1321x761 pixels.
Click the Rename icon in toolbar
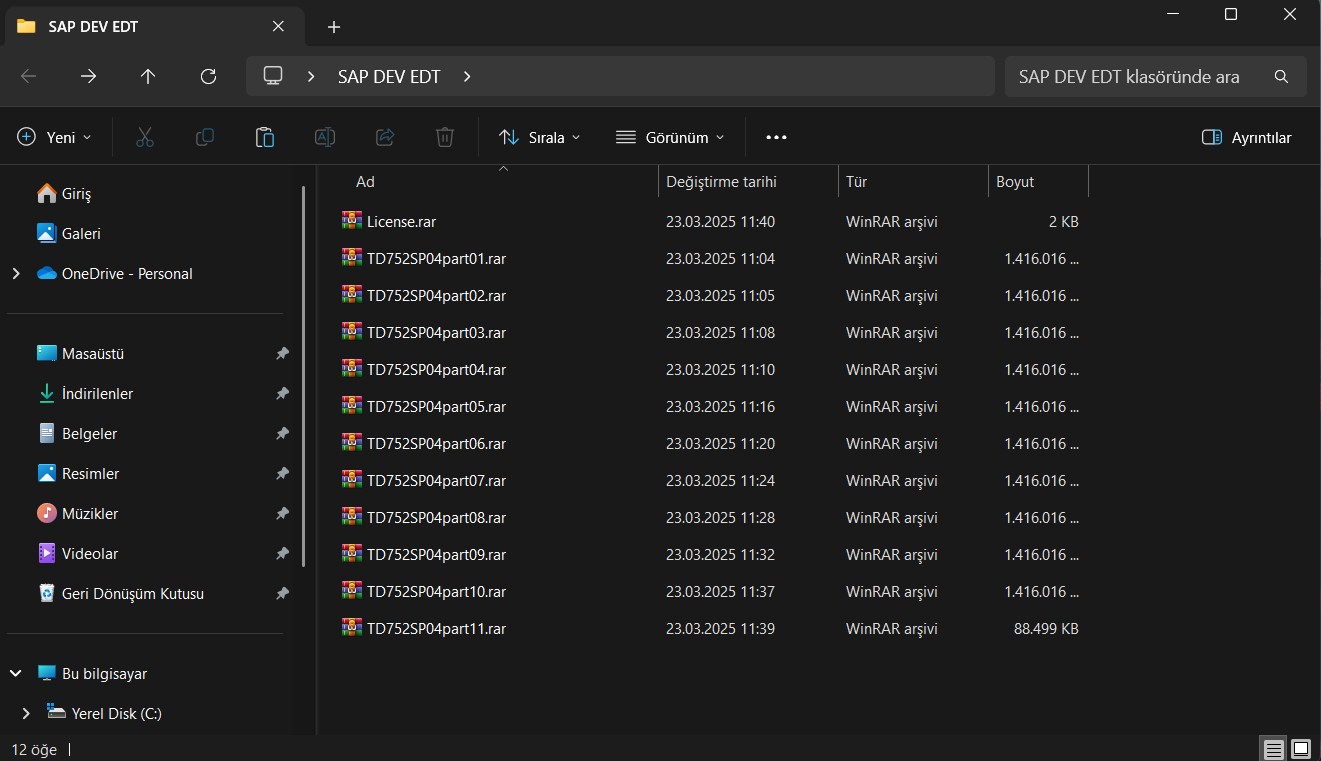tap(325, 137)
